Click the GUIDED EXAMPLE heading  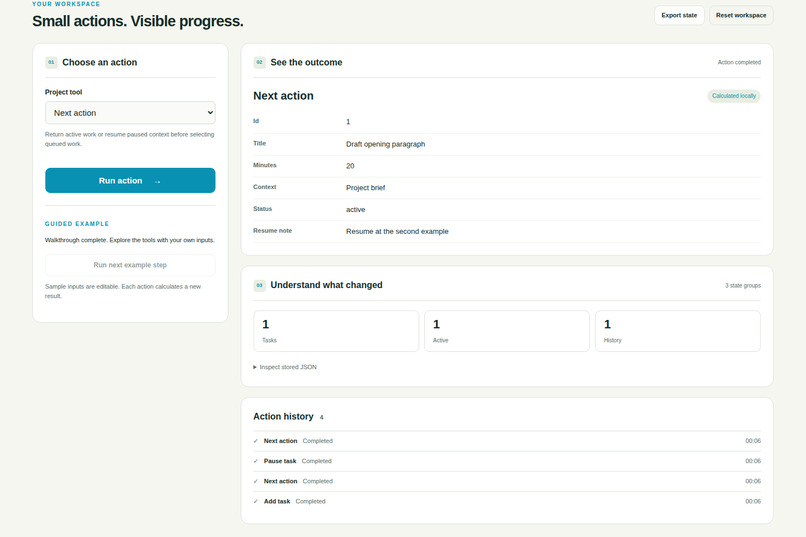77,224
